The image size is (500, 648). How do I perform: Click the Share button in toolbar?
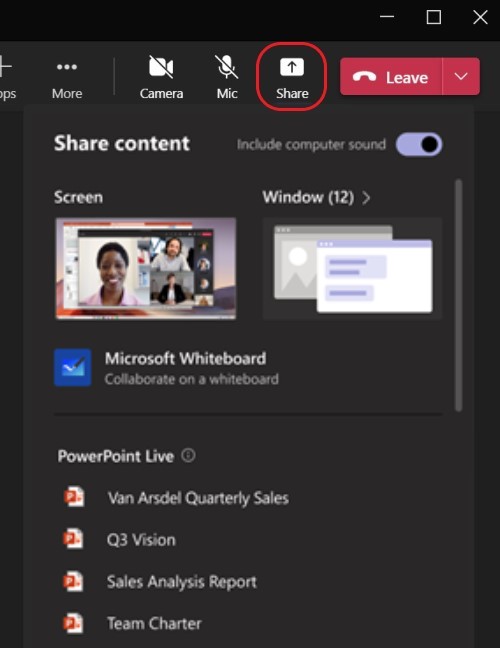(x=292, y=78)
